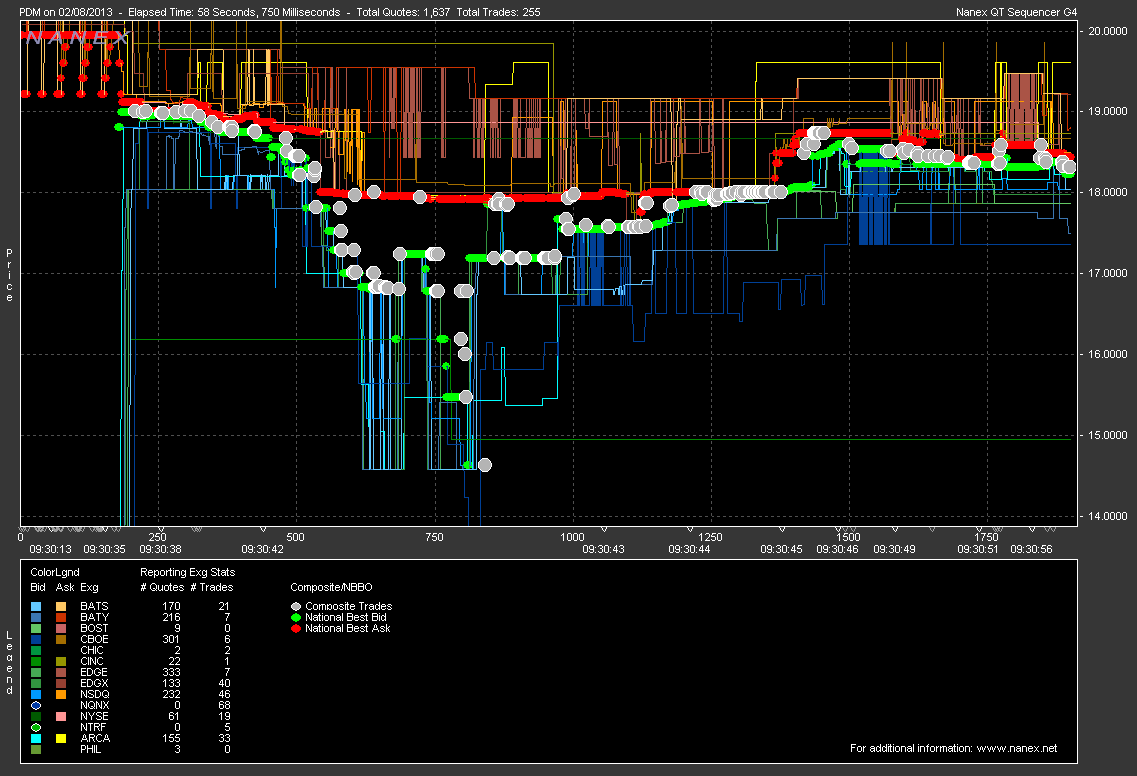Click the 09:30:56 time label
The width and height of the screenshot is (1137, 776).
pos(1031,550)
